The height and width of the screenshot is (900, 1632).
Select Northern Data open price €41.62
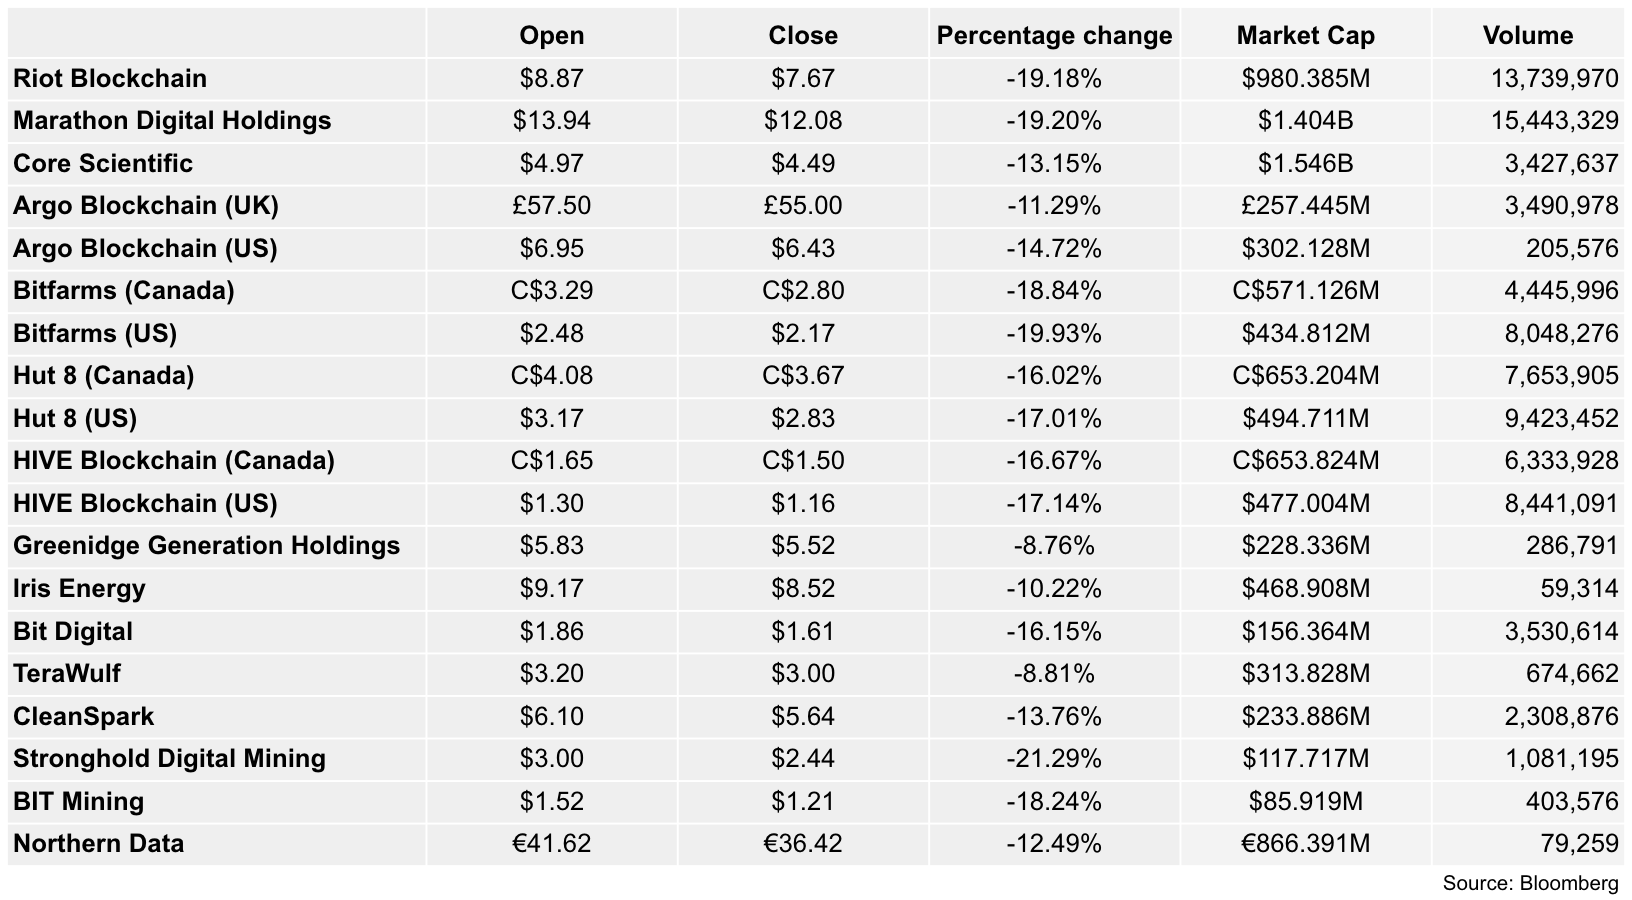click(x=551, y=843)
